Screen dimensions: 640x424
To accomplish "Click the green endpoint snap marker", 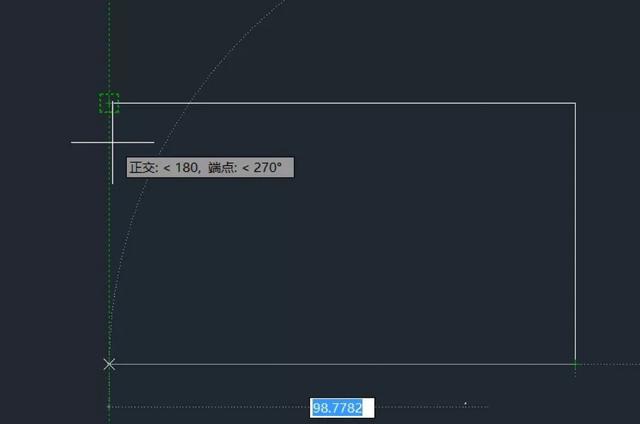I will pyautogui.click(x=109, y=103).
